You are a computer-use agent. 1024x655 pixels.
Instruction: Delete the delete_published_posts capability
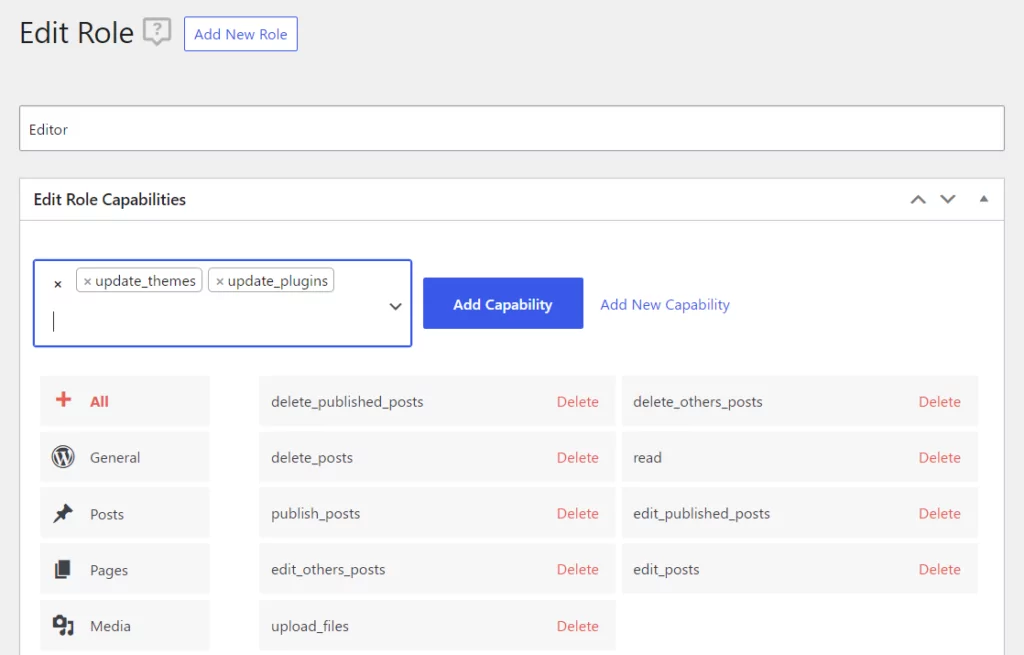(577, 402)
